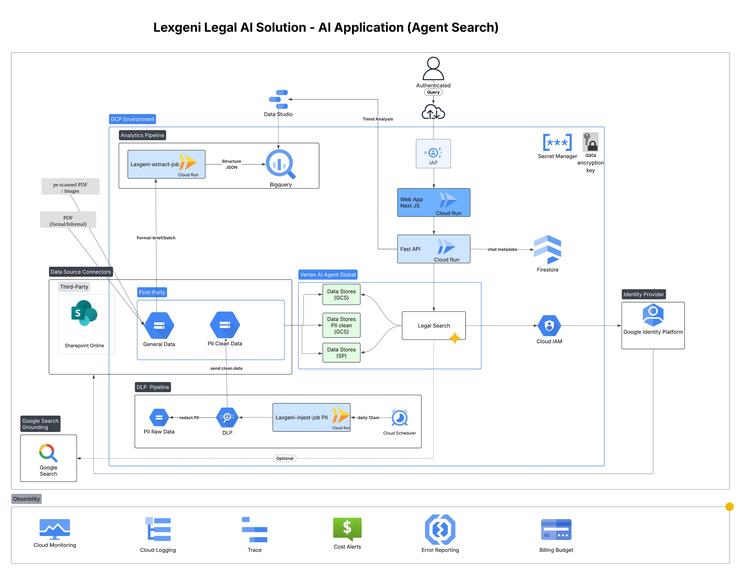Click the cloud upload/download icon
This screenshot has width=743, height=573.
coord(433,112)
